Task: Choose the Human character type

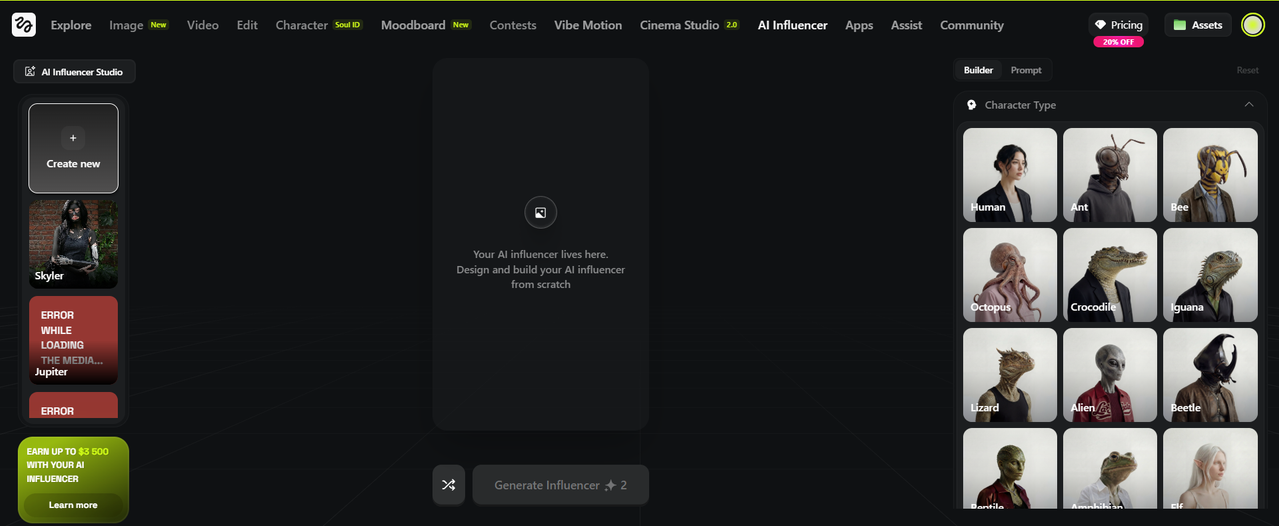Action: point(1010,175)
